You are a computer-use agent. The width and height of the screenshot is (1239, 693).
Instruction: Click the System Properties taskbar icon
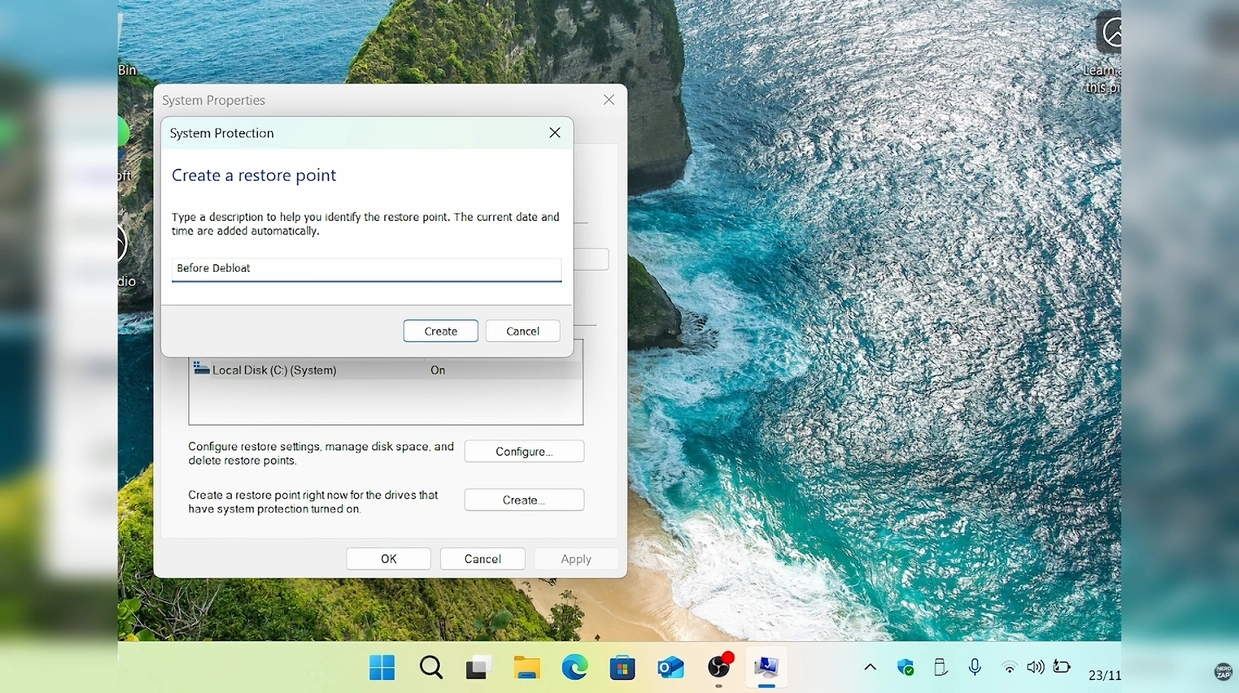[x=766, y=667]
